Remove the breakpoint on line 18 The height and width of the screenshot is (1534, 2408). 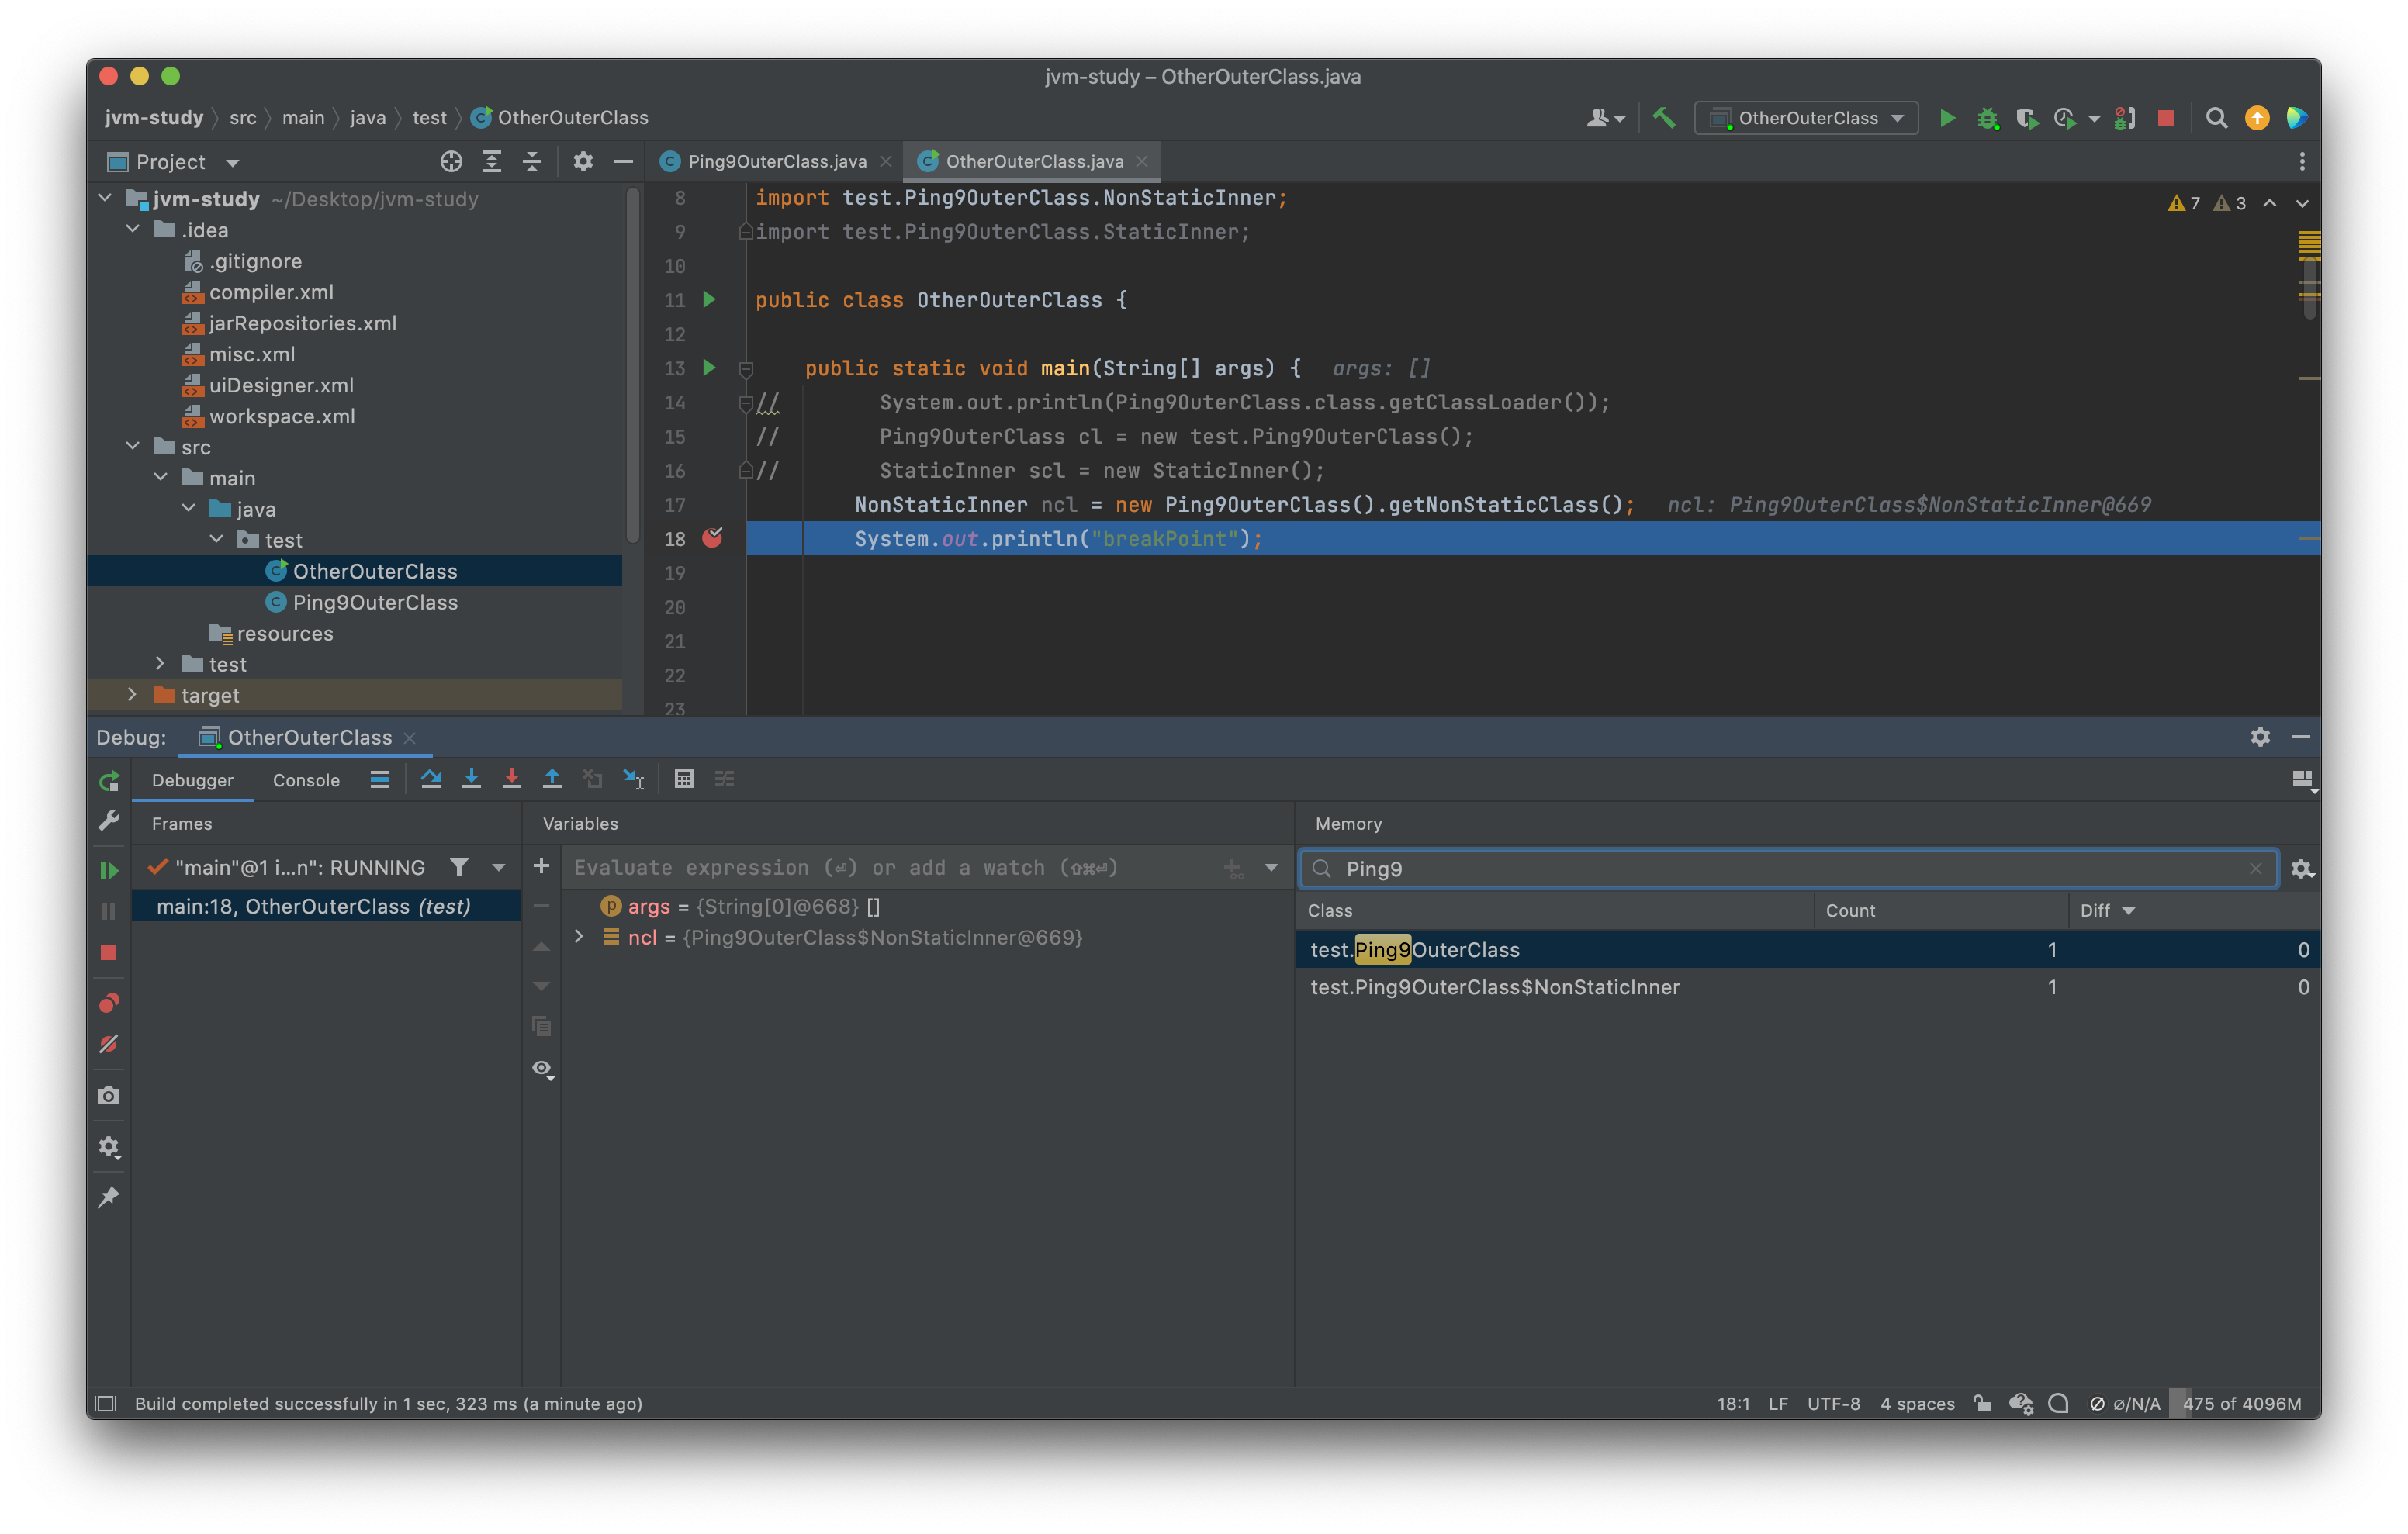tap(712, 538)
